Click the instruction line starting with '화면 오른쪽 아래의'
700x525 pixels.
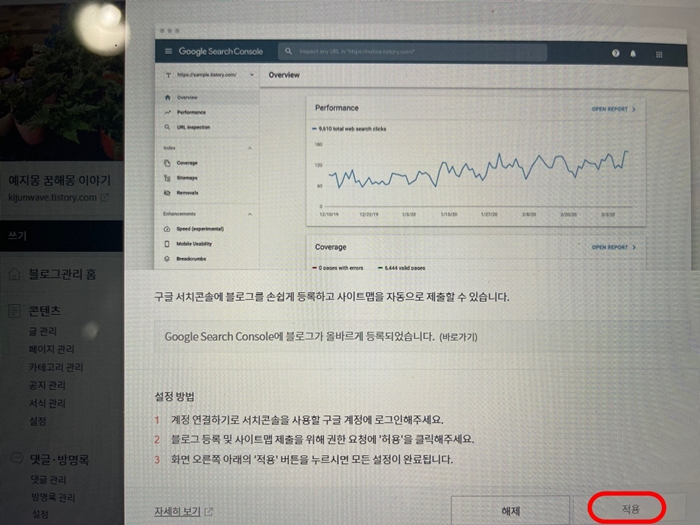pyautogui.click(x=312, y=459)
